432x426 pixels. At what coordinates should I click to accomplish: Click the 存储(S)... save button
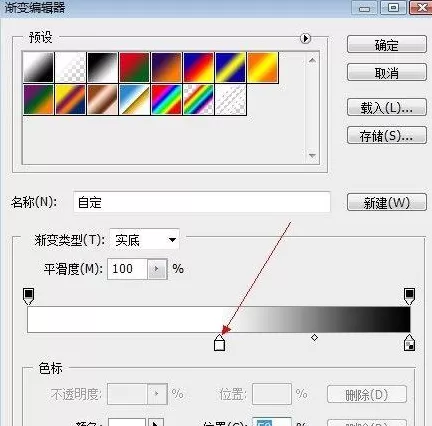tap(387, 135)
